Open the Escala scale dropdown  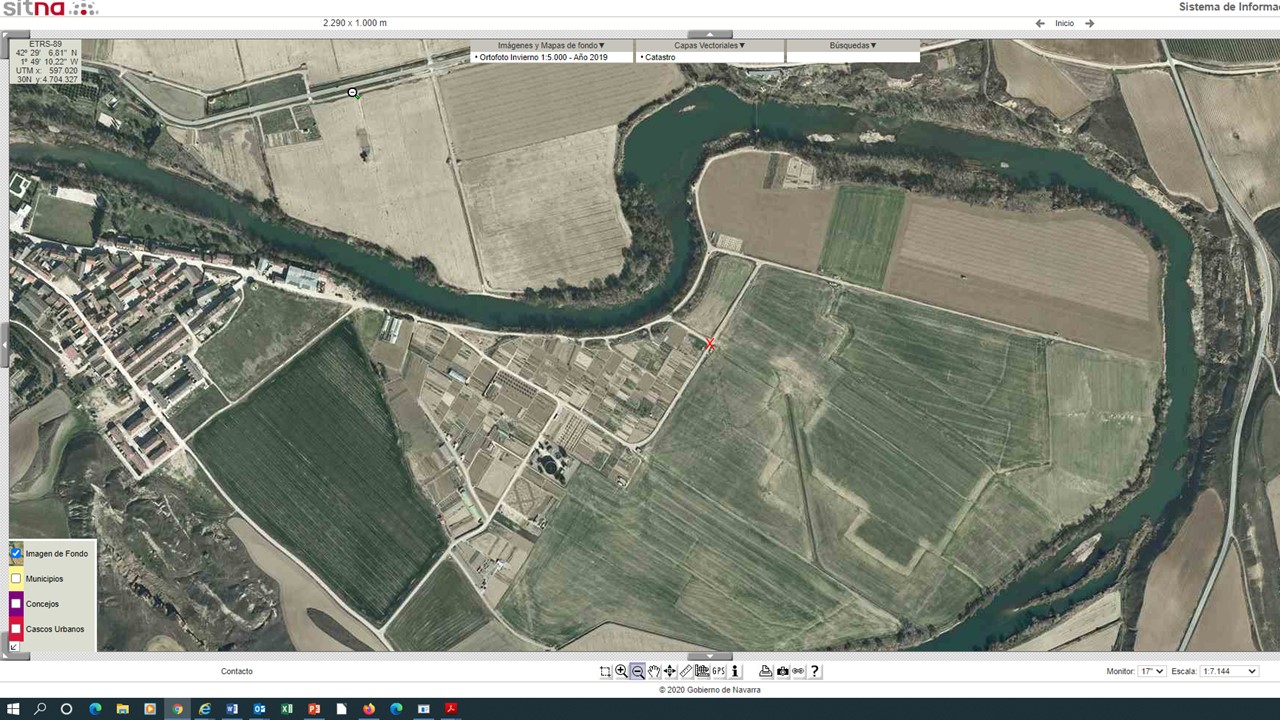tap(1229, 671)
